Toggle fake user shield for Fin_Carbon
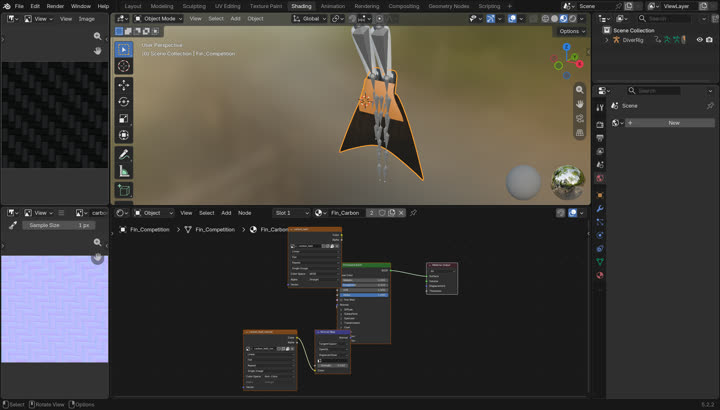 pyautogui.click(x=382, y=213)
